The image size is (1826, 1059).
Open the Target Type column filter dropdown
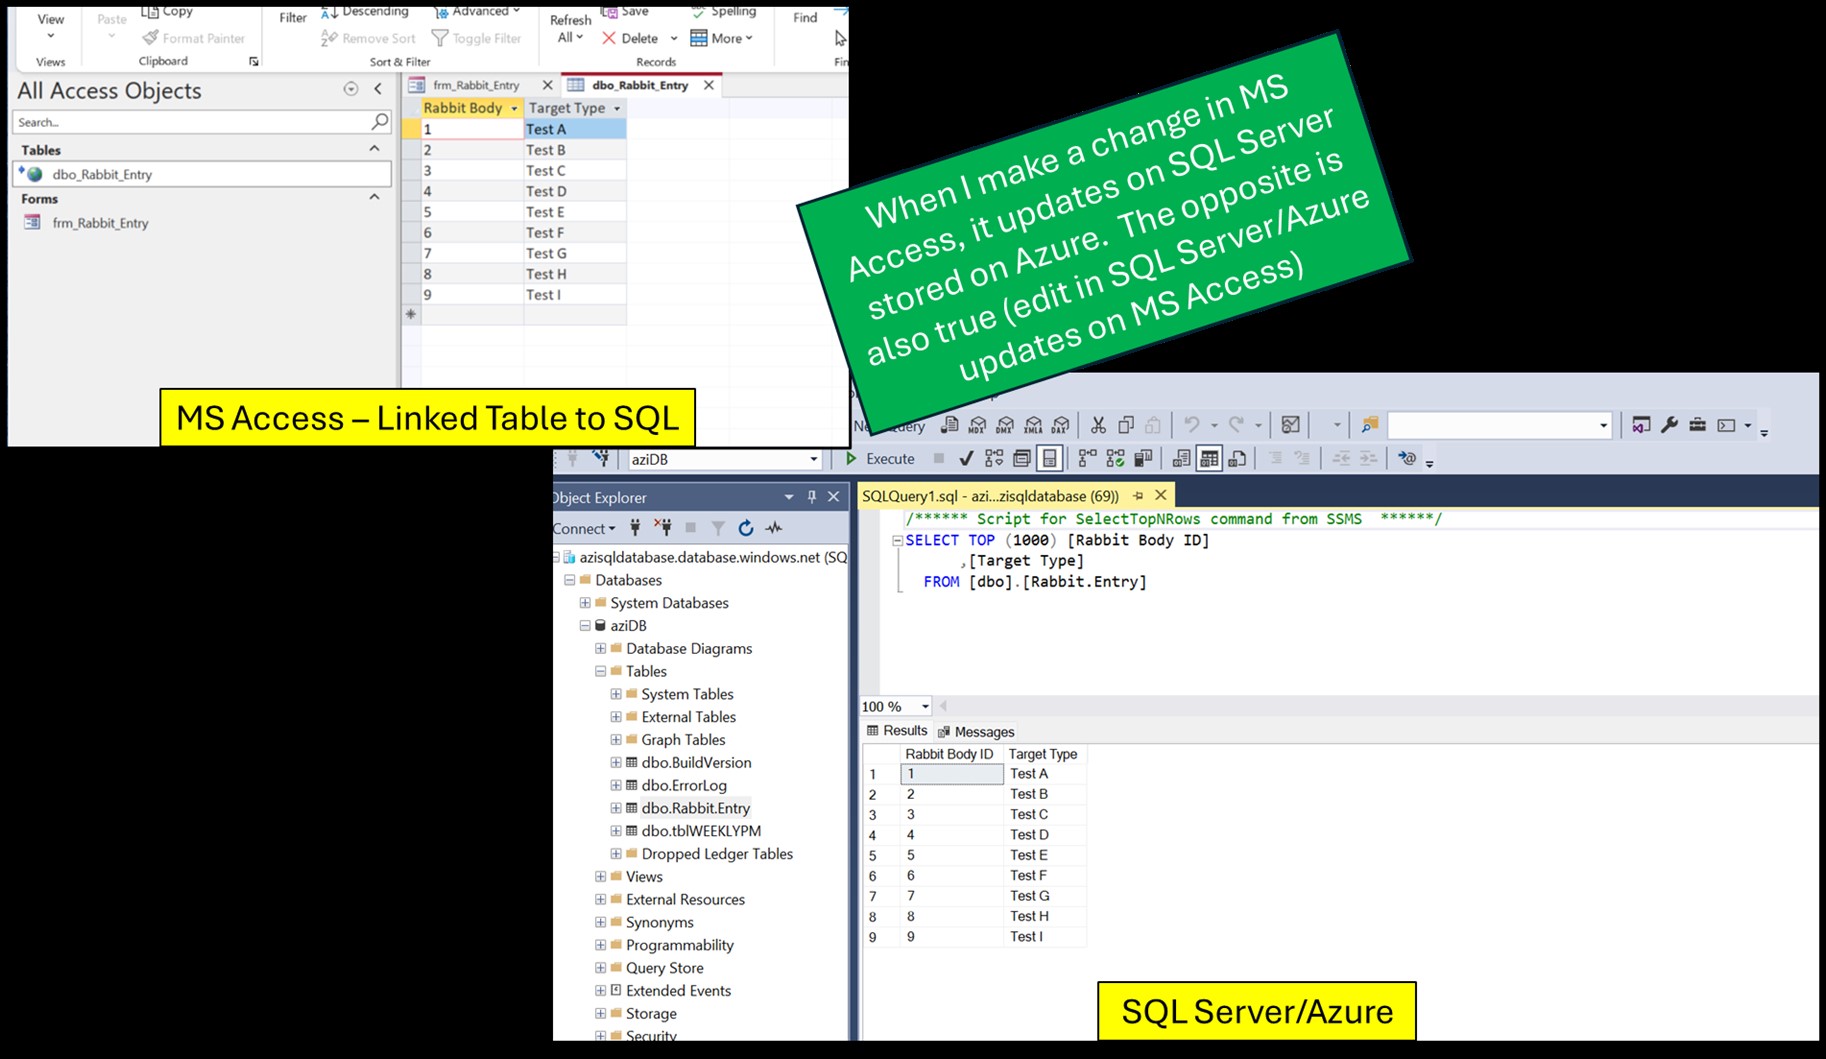click(x=616, y=108)
